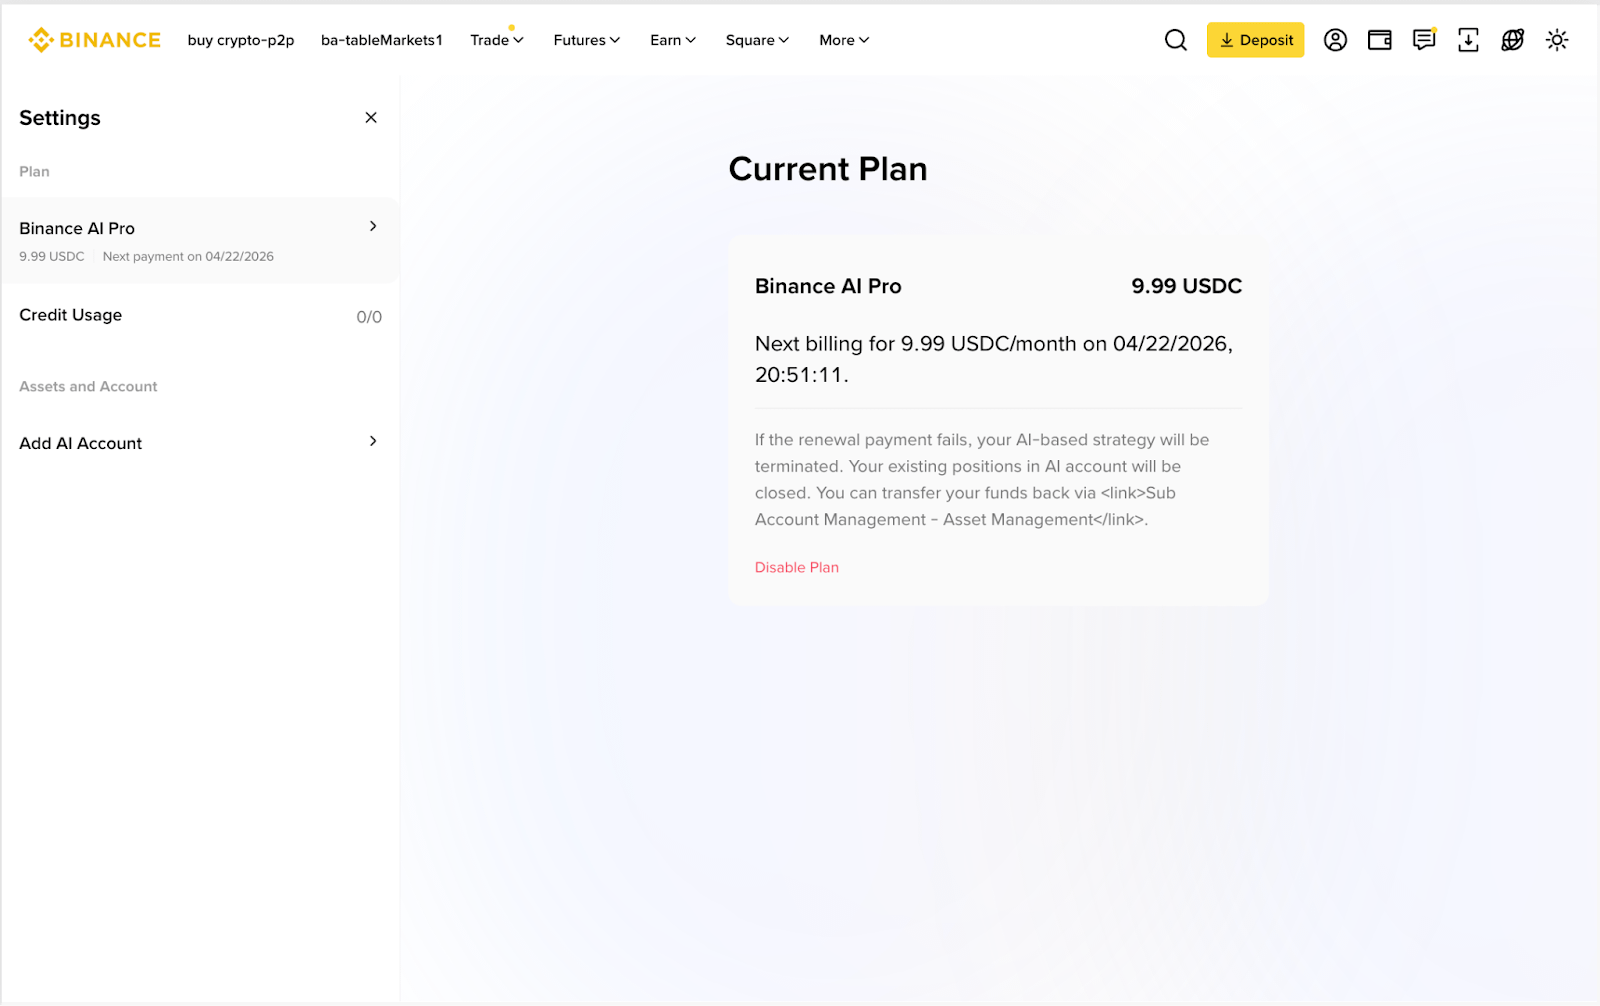This screenshot has width=1600, height=1006.
Task: Expand the Futures dropdown menu
Action: pos(586,40)
